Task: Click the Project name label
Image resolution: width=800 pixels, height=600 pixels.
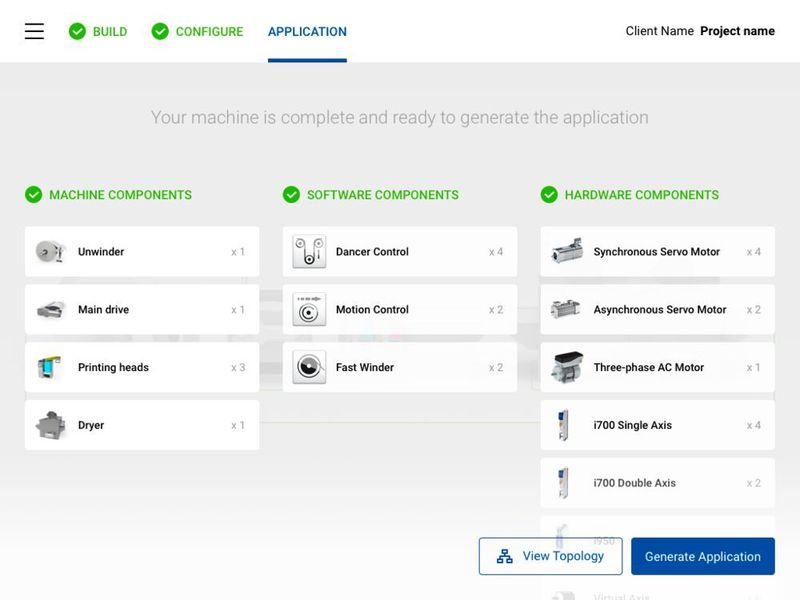Action: click(x=737, y=31)
